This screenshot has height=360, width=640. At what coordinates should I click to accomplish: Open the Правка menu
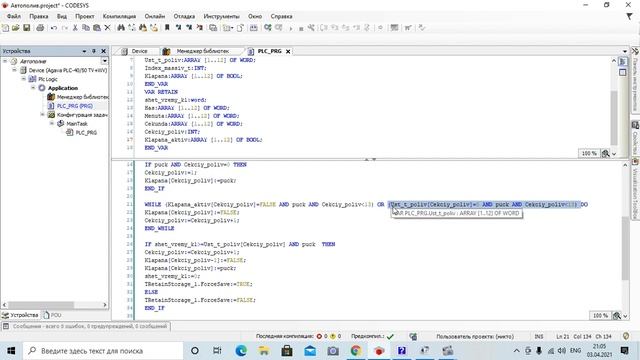coord(39,16)
